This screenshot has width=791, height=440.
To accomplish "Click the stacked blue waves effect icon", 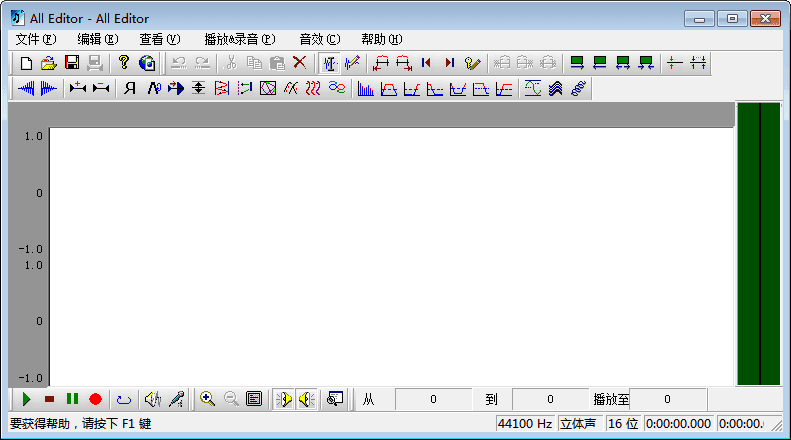I will click(x=555, y=89).
